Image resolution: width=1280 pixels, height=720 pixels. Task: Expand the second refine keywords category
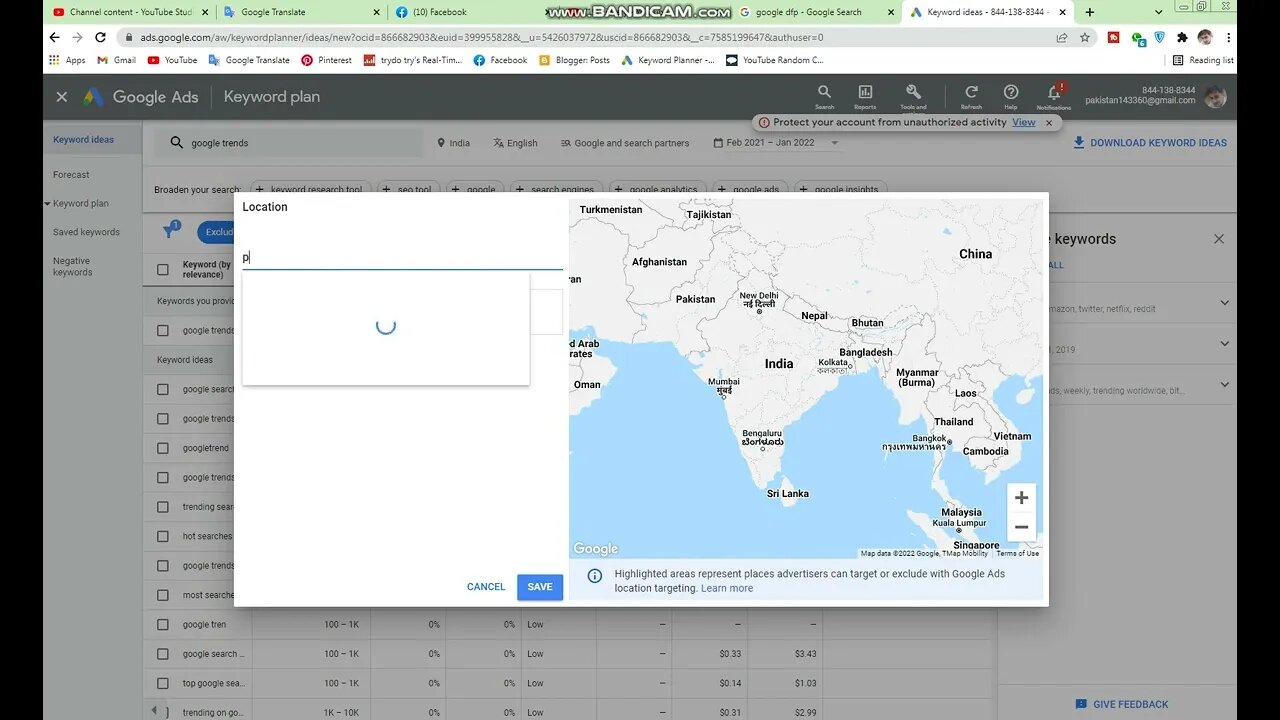tap(1225, 344)
